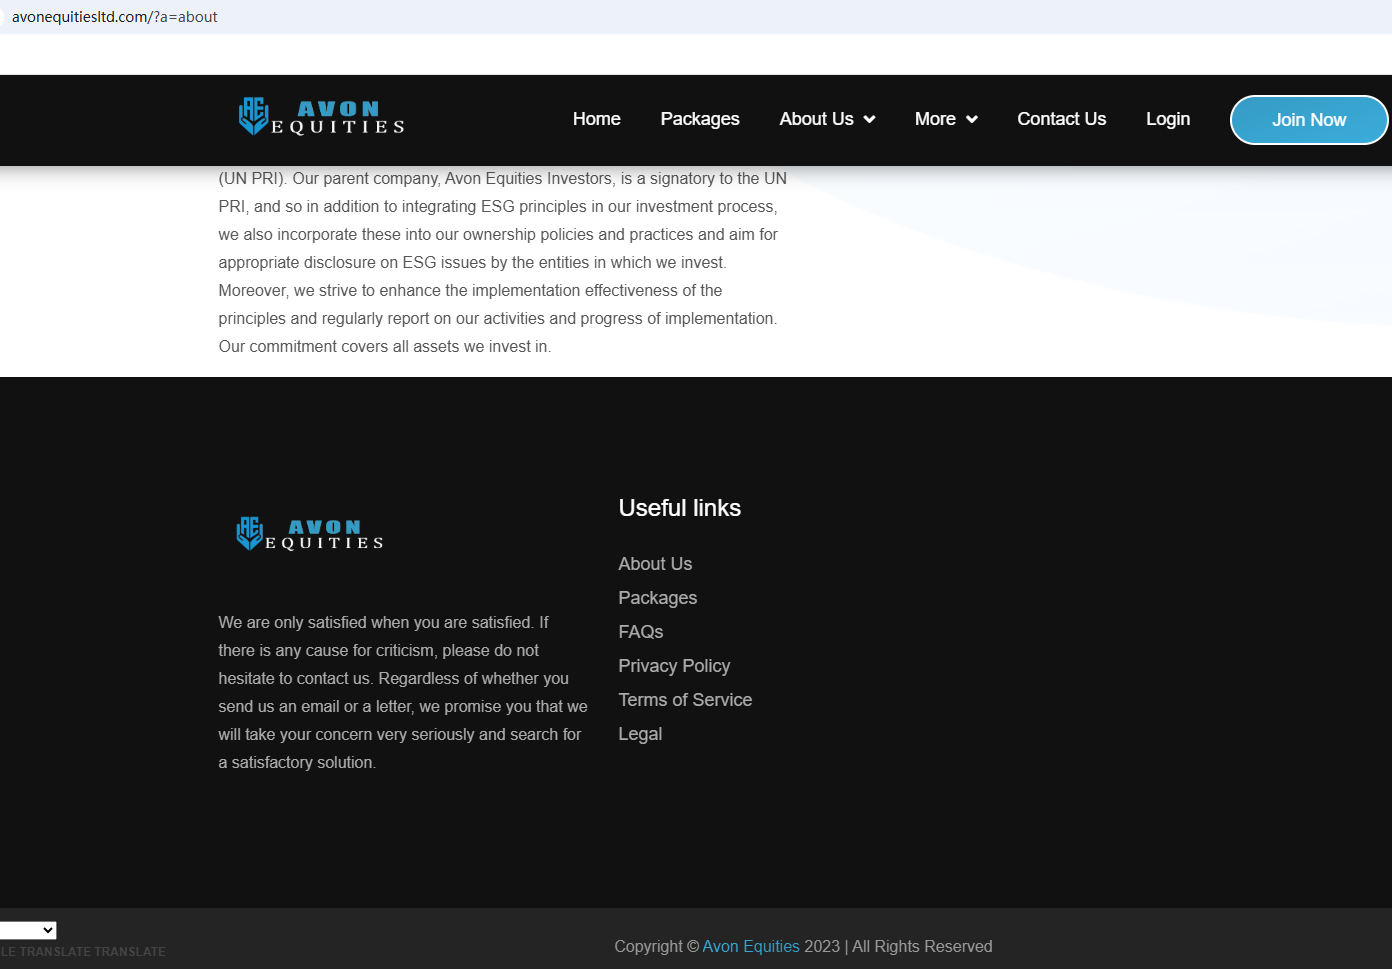
Task: Open Contact Us in the navigation
Action: 1062,119
